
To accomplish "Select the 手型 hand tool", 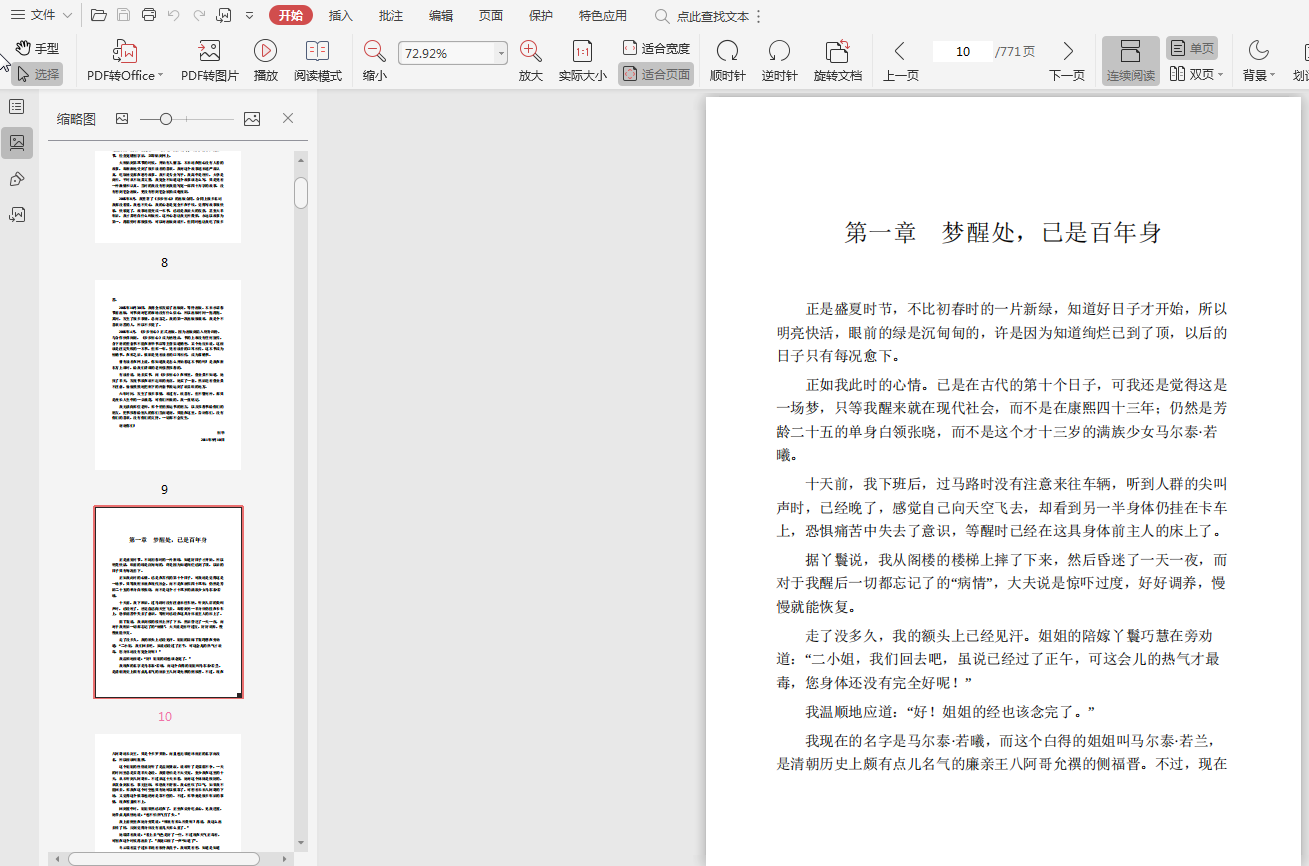I will click(x=37, y=48).
